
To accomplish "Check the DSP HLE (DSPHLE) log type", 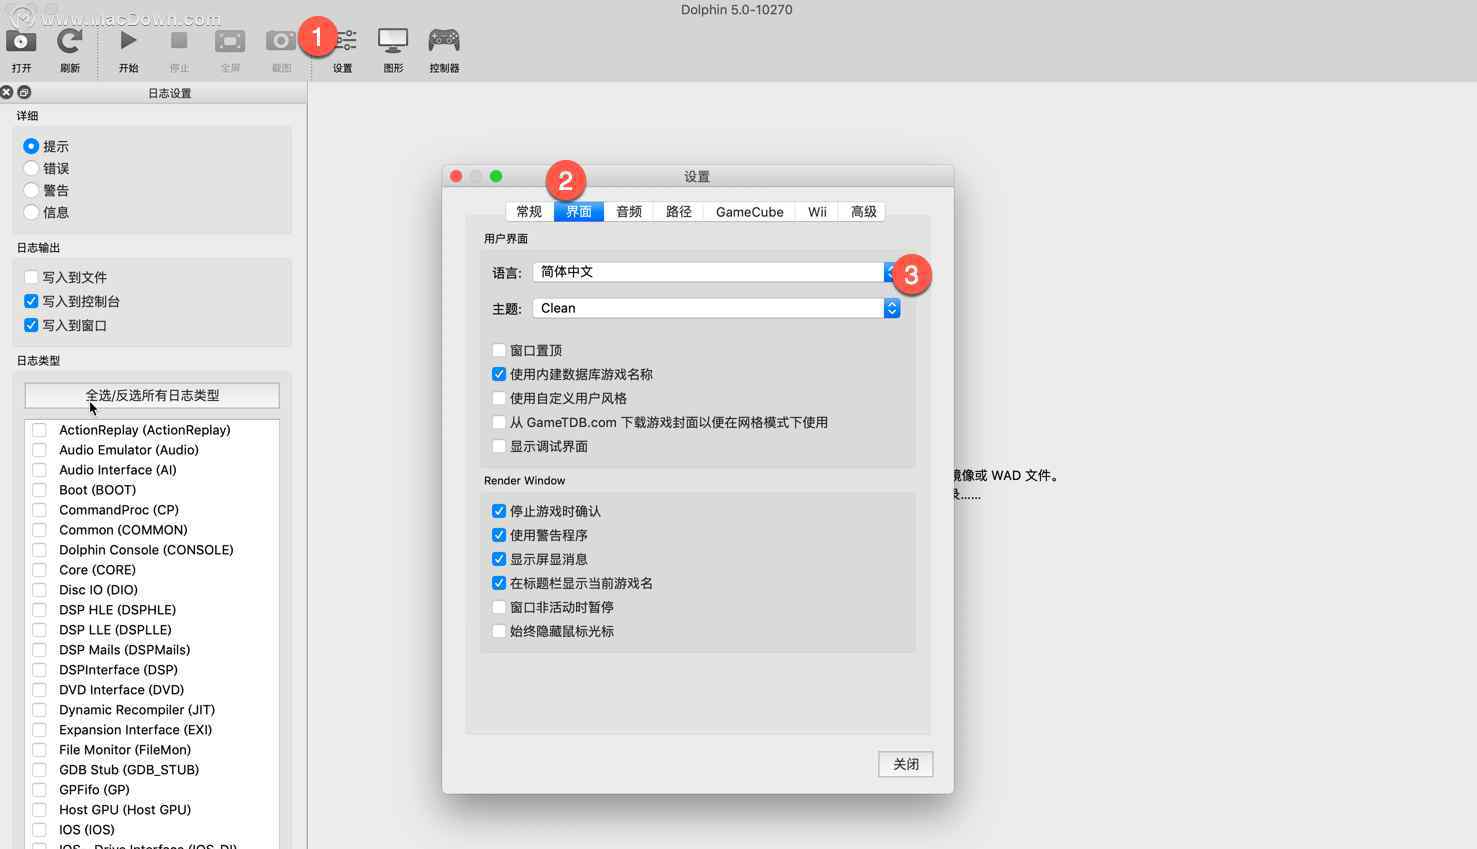I will coord(39,610).
